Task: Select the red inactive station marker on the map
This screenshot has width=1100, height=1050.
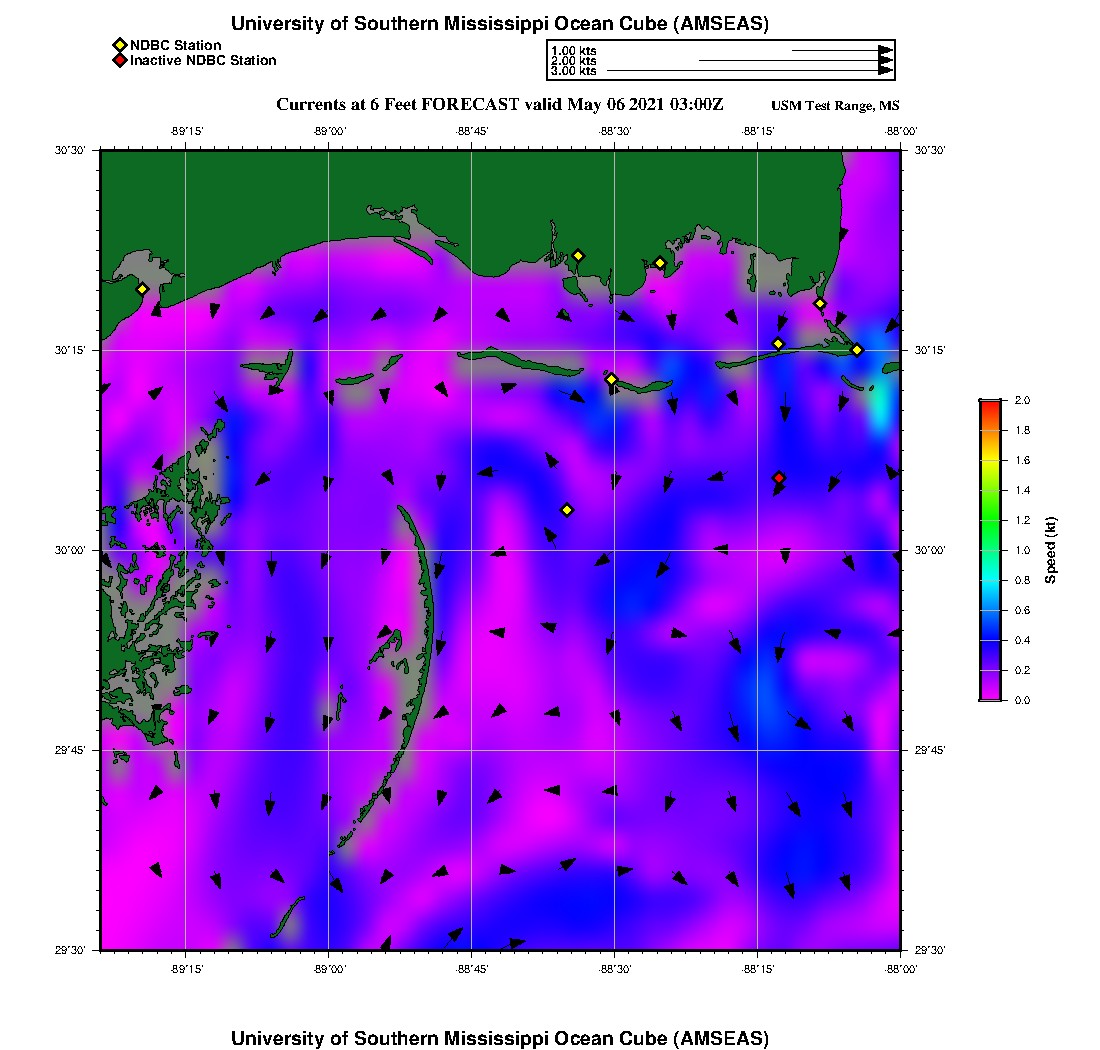Action: pyautogui.click(x=779, y=478)
